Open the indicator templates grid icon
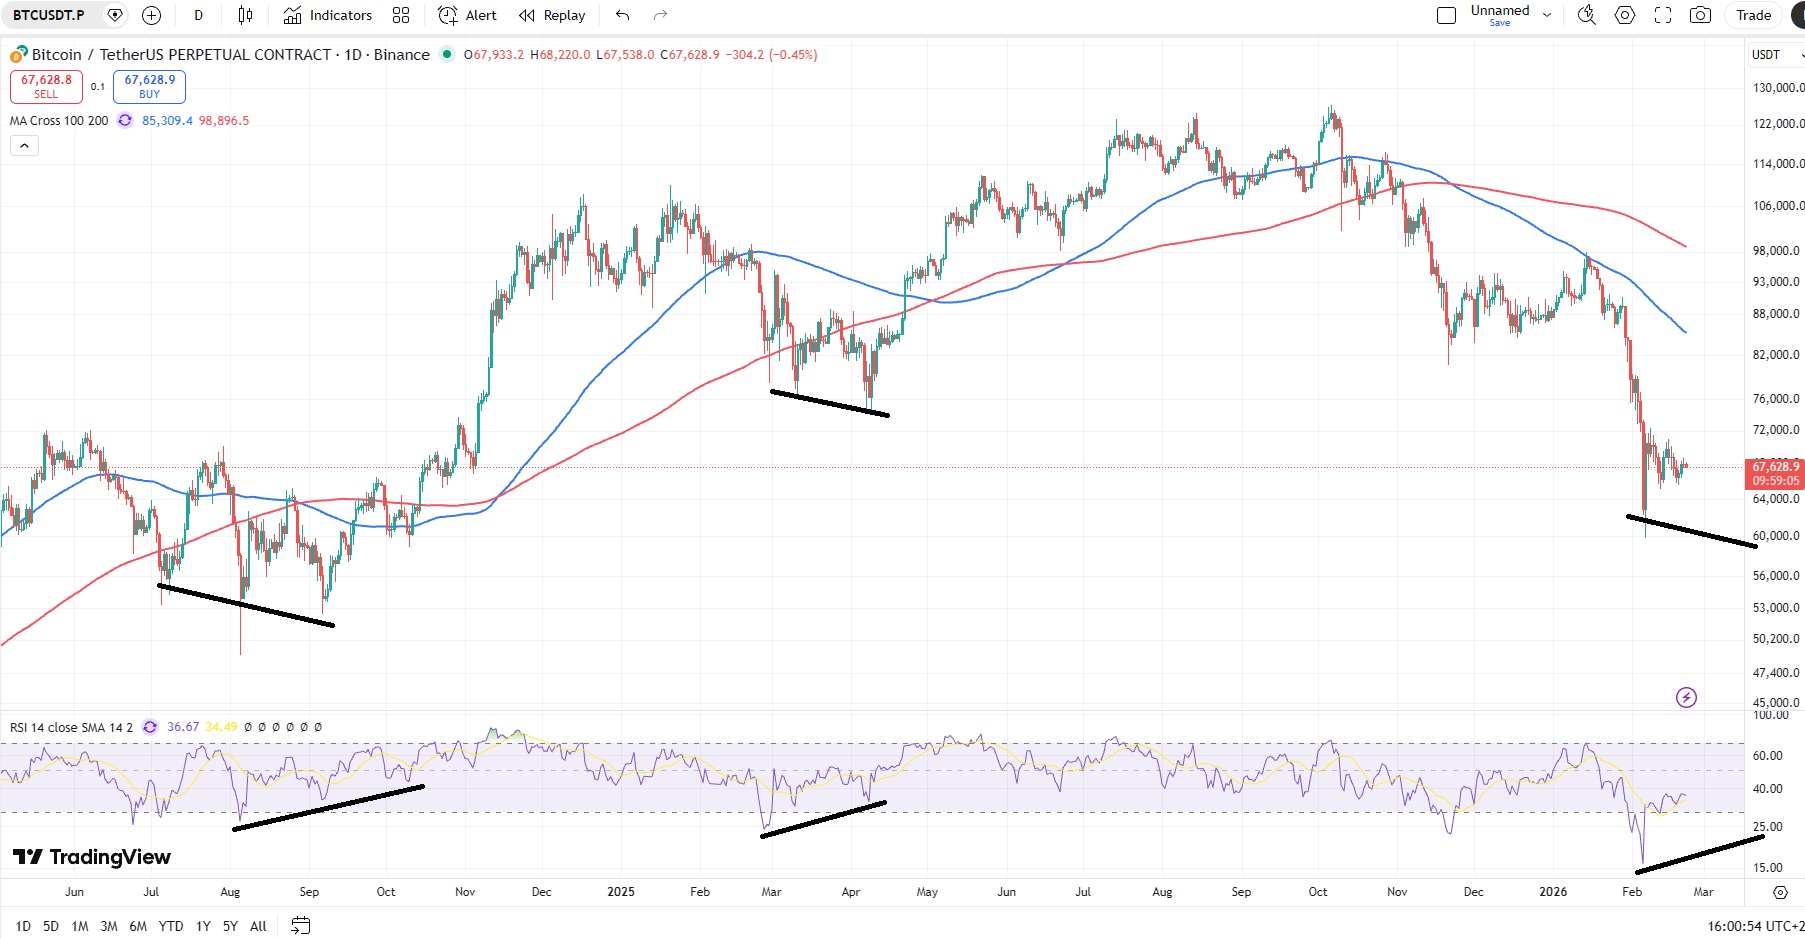This screenshot has width=1805, height=939. (401, 15)
